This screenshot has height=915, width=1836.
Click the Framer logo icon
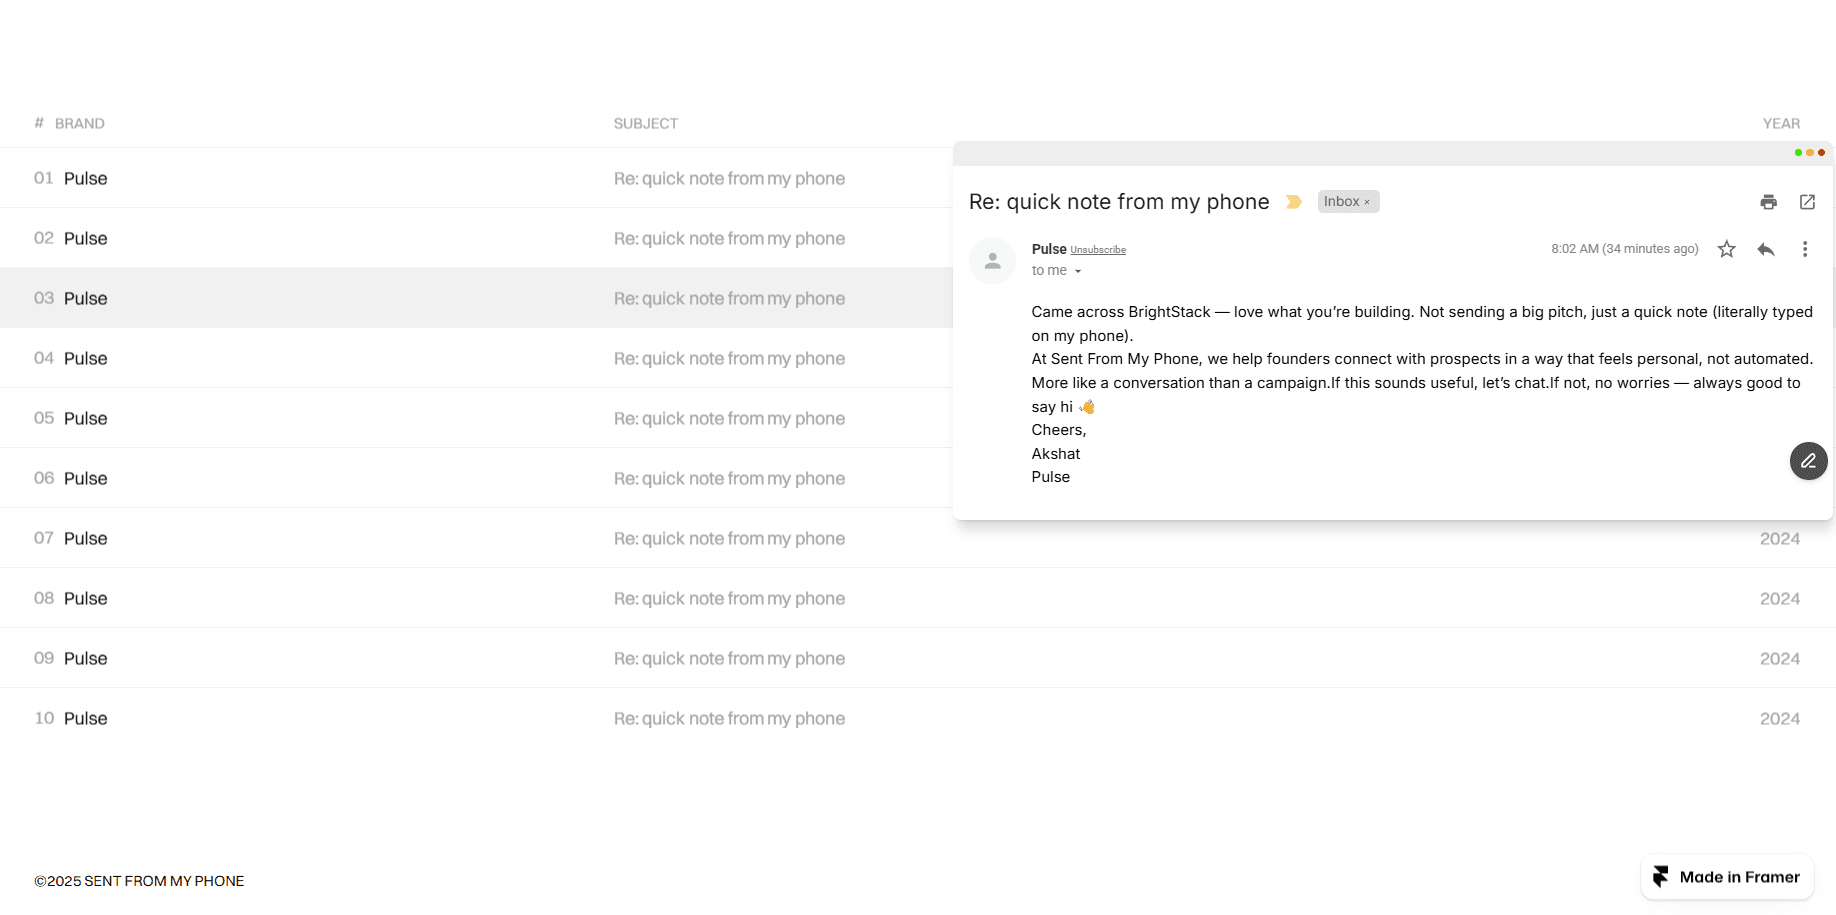click(1661, 877)
